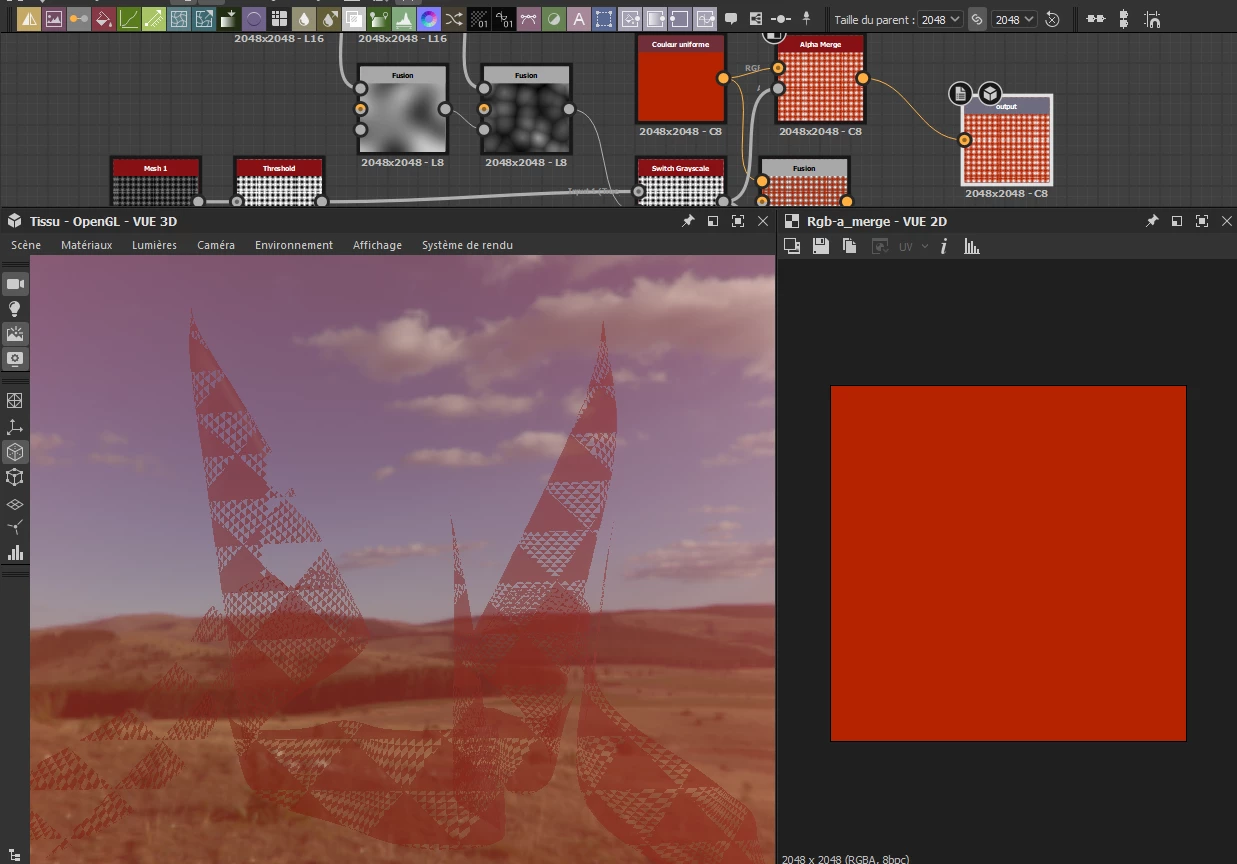Click the axis gizmo icon in 3D sidebar
Viewport: 1237px width, 864px height.
[x=15, y=426]
